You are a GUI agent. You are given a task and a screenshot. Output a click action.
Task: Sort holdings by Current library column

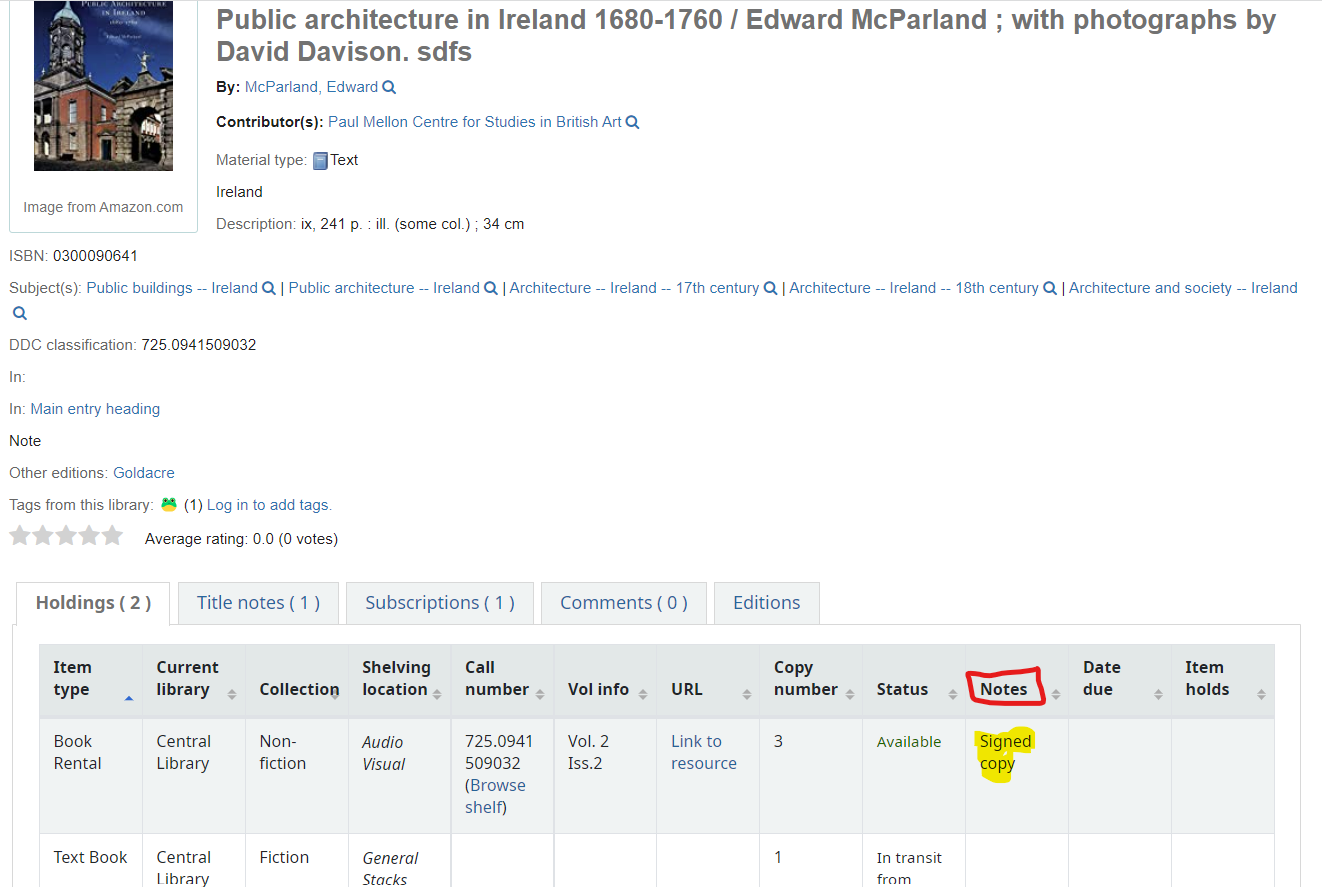tap(194, 679)
